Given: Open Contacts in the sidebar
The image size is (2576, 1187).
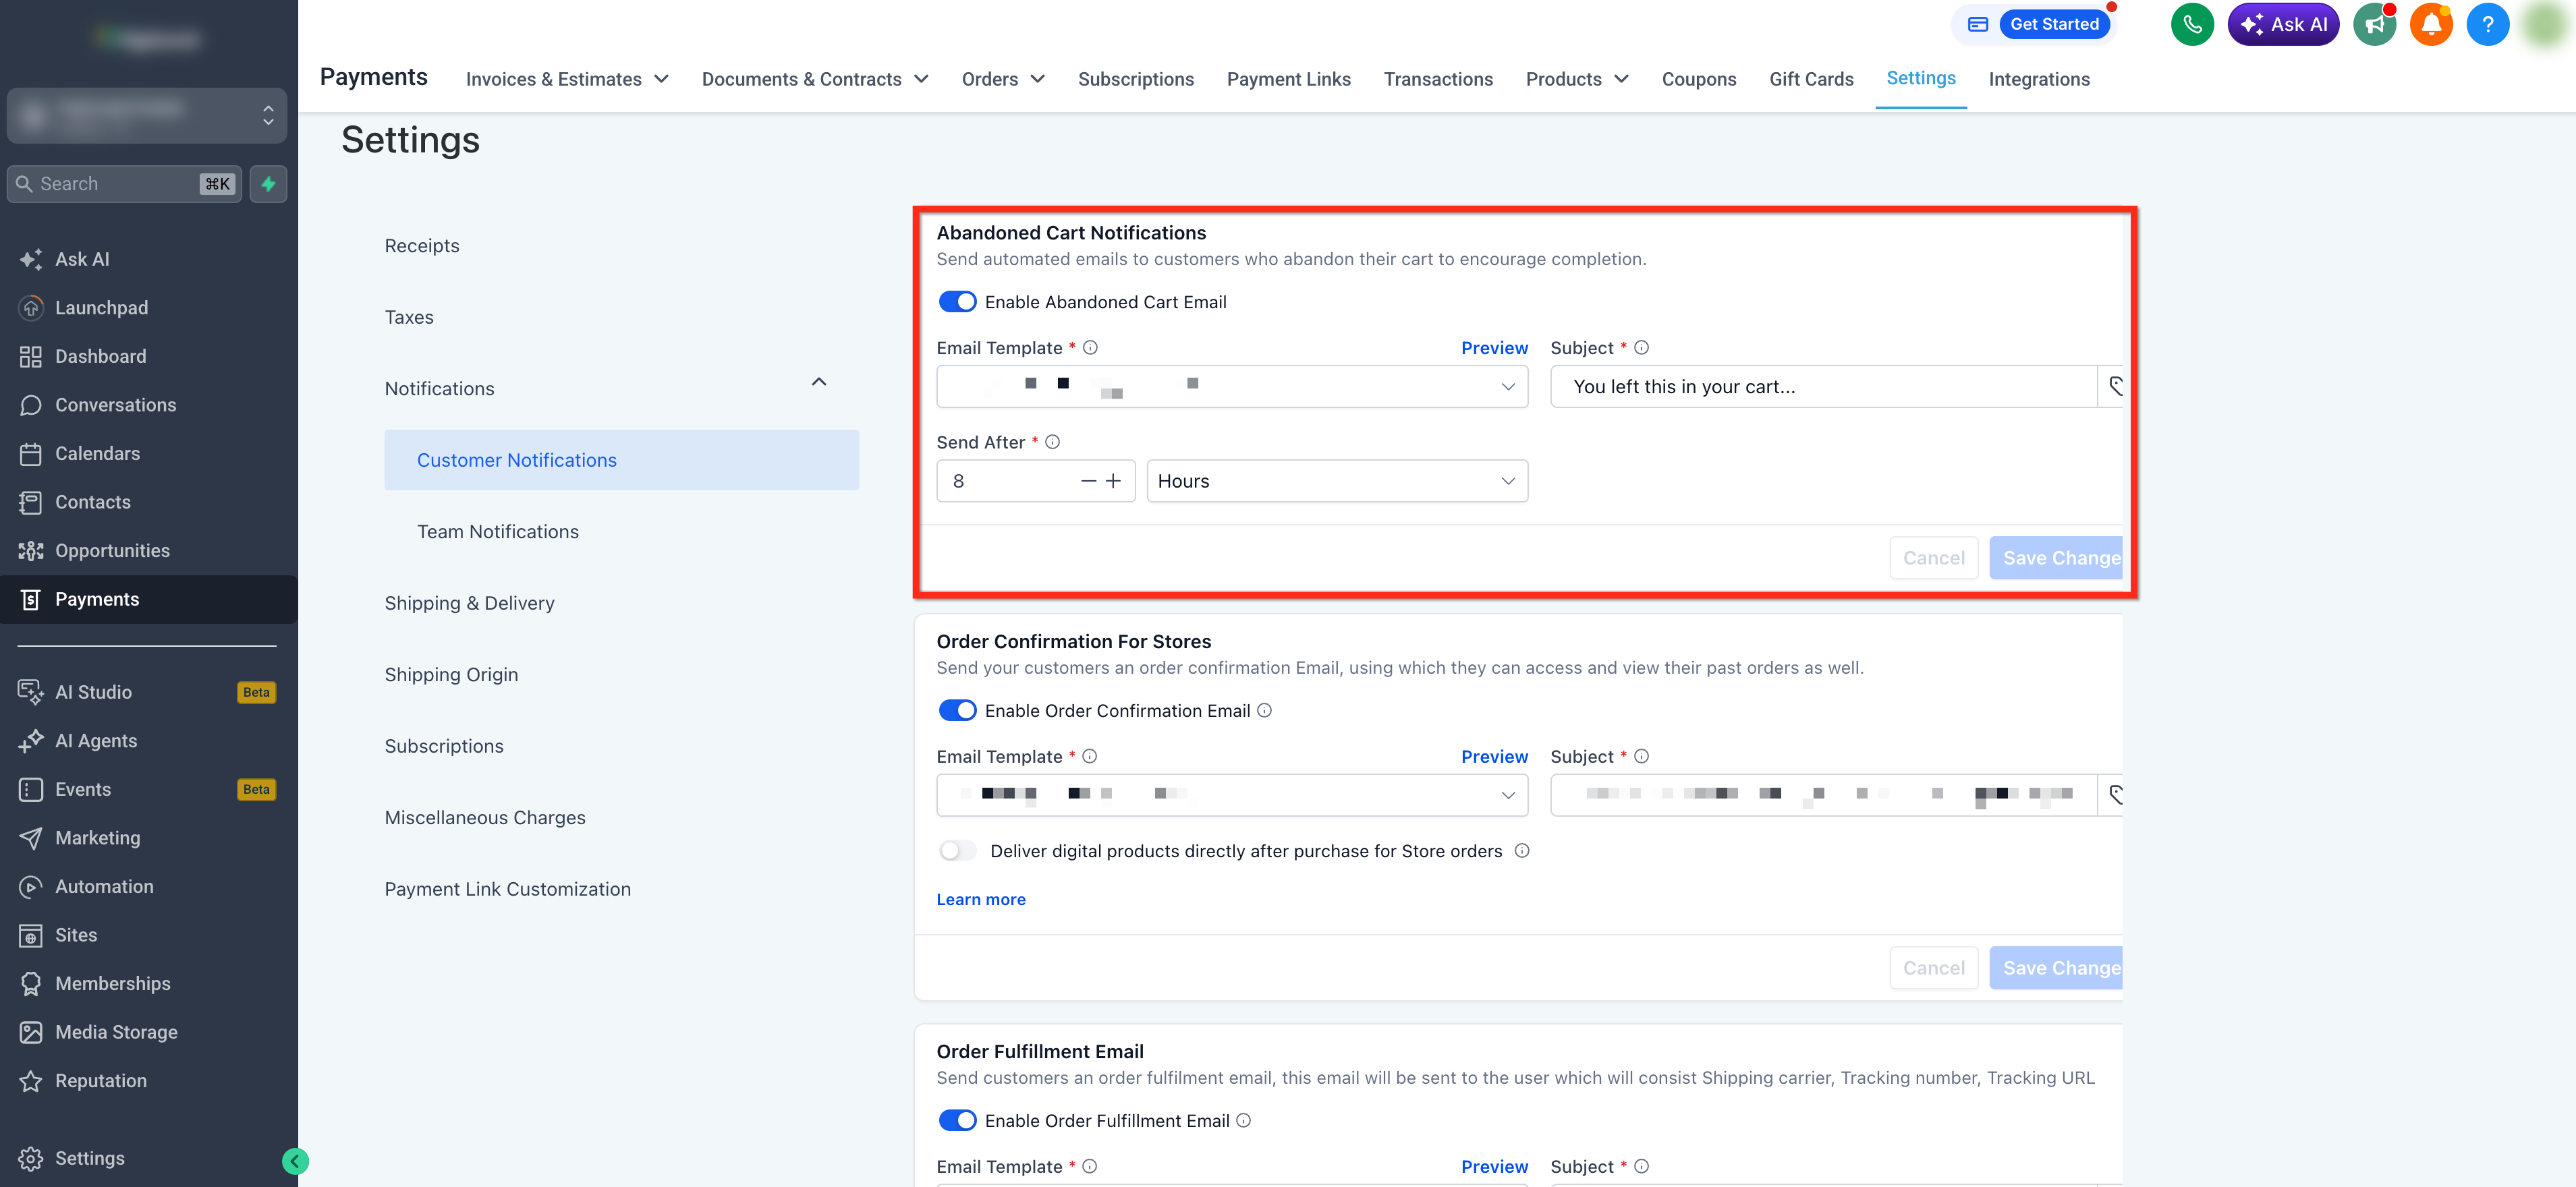Looking at the screenshot, I should (x=92, y=502).
